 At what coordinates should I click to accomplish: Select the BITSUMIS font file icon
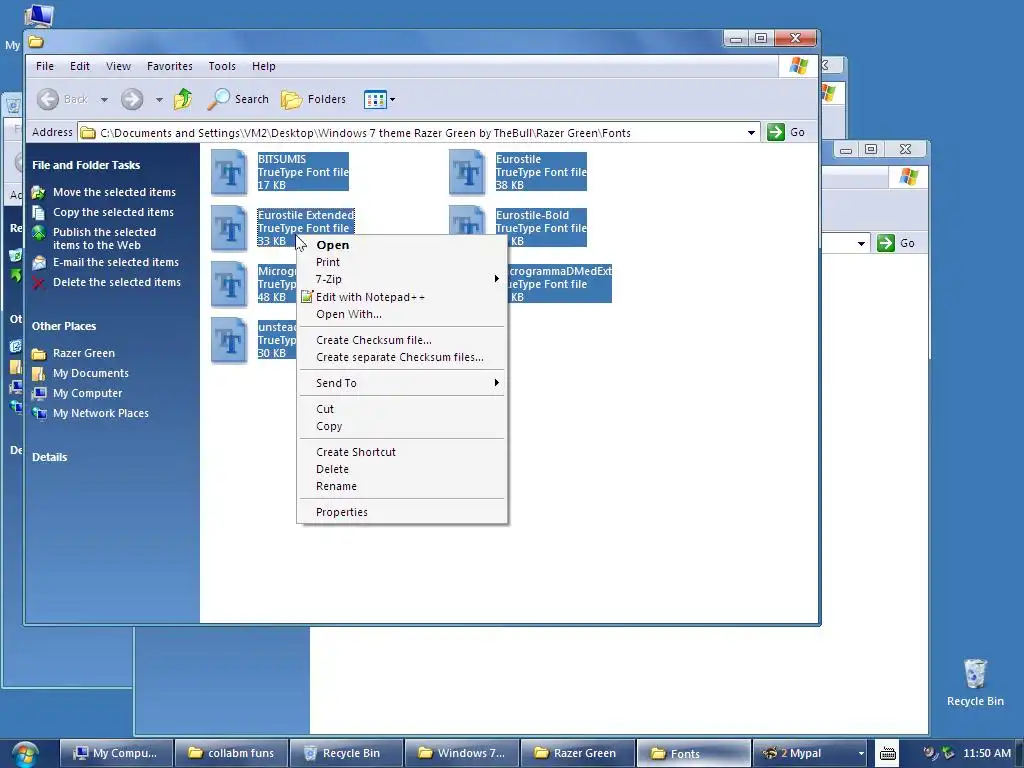pos(229,172)
